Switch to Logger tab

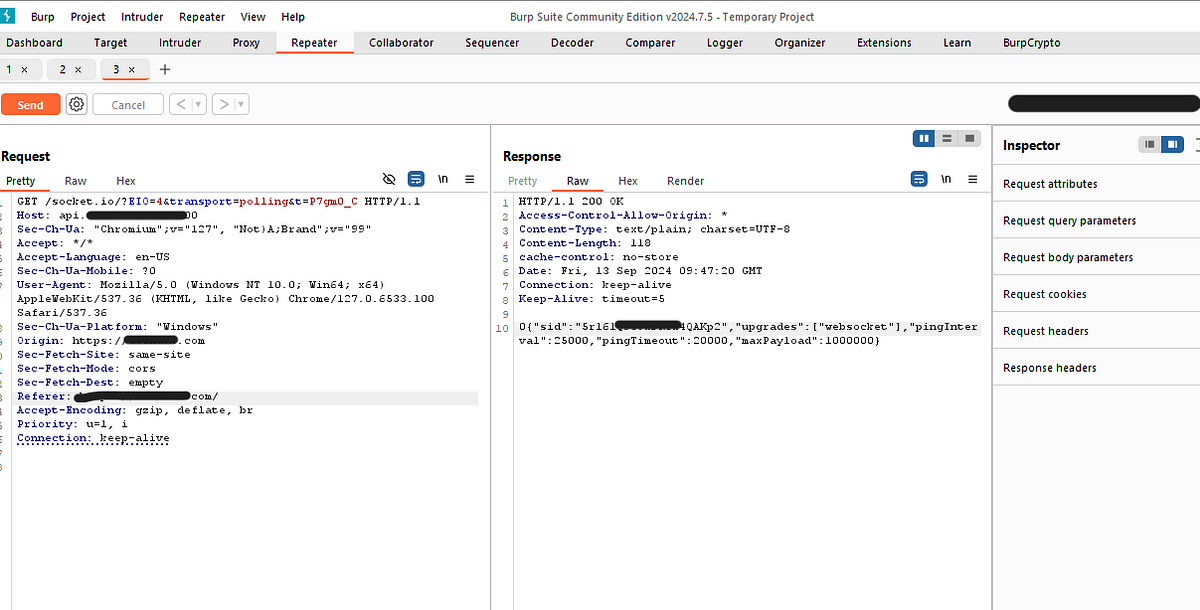click(x=725, y=43)
